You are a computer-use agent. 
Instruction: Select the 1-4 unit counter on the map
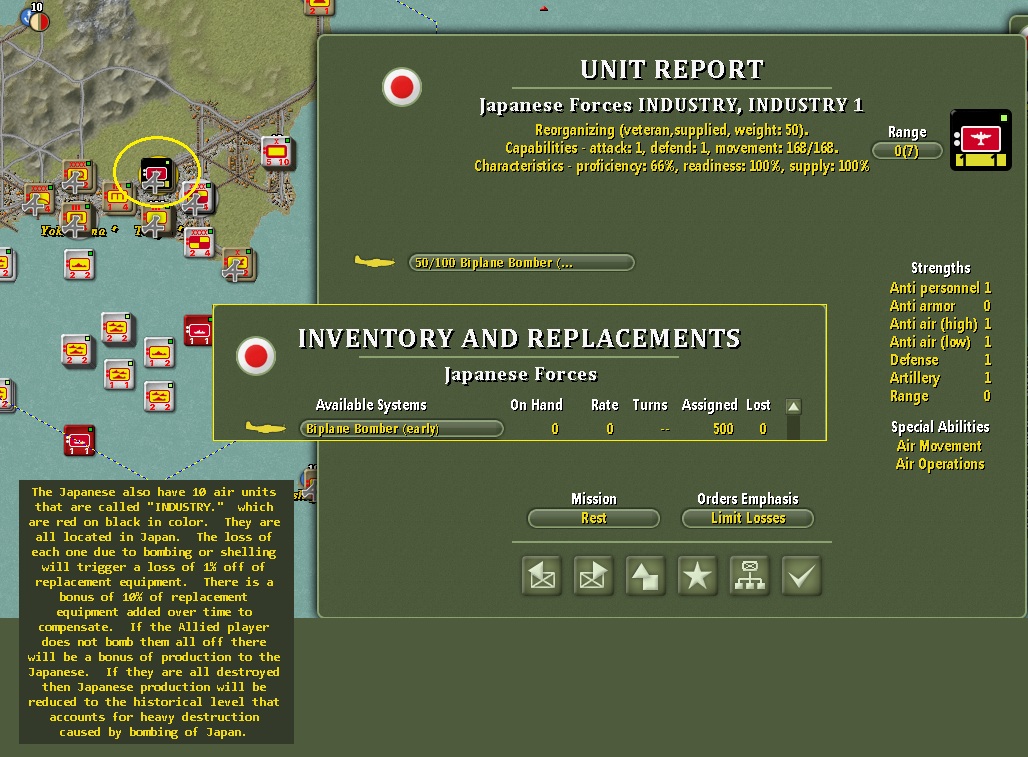click(118, 197)
